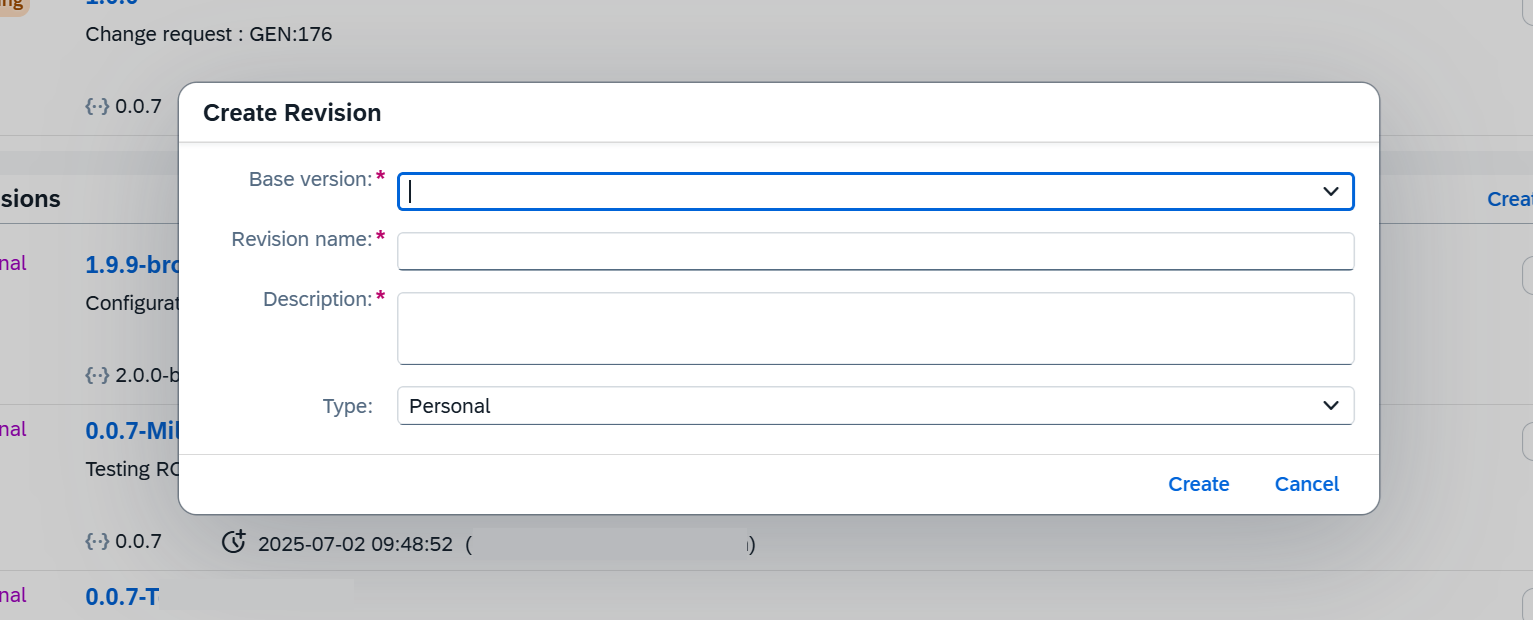This screenshot has height=620, width=1533.
Task: Click the code braces icon next to 2.0.0-b
Action: pos(97,375)
